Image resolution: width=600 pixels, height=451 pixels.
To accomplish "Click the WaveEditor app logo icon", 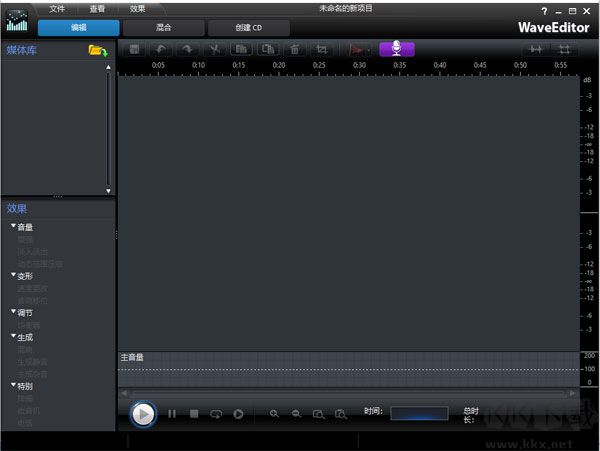I will pyautogui.click(x=17, y=21).
